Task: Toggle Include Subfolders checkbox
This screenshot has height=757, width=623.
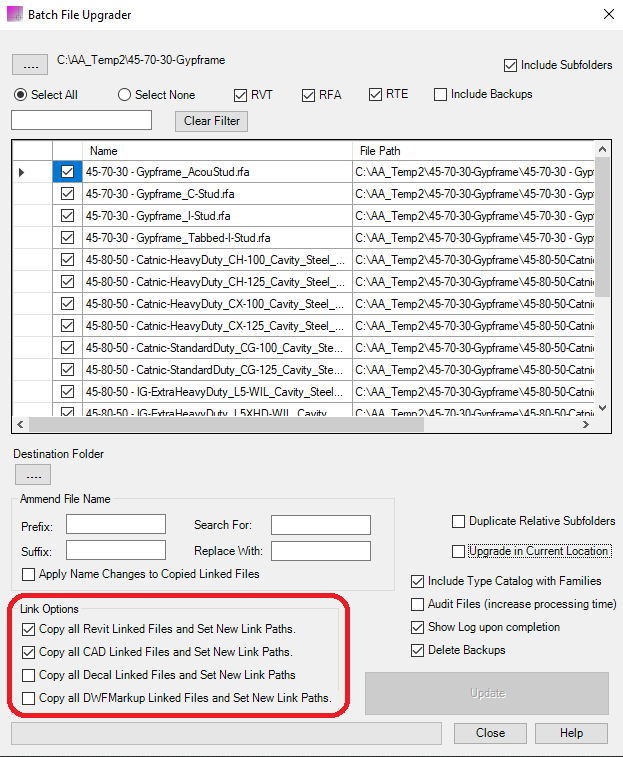Action: pos(510,65)
